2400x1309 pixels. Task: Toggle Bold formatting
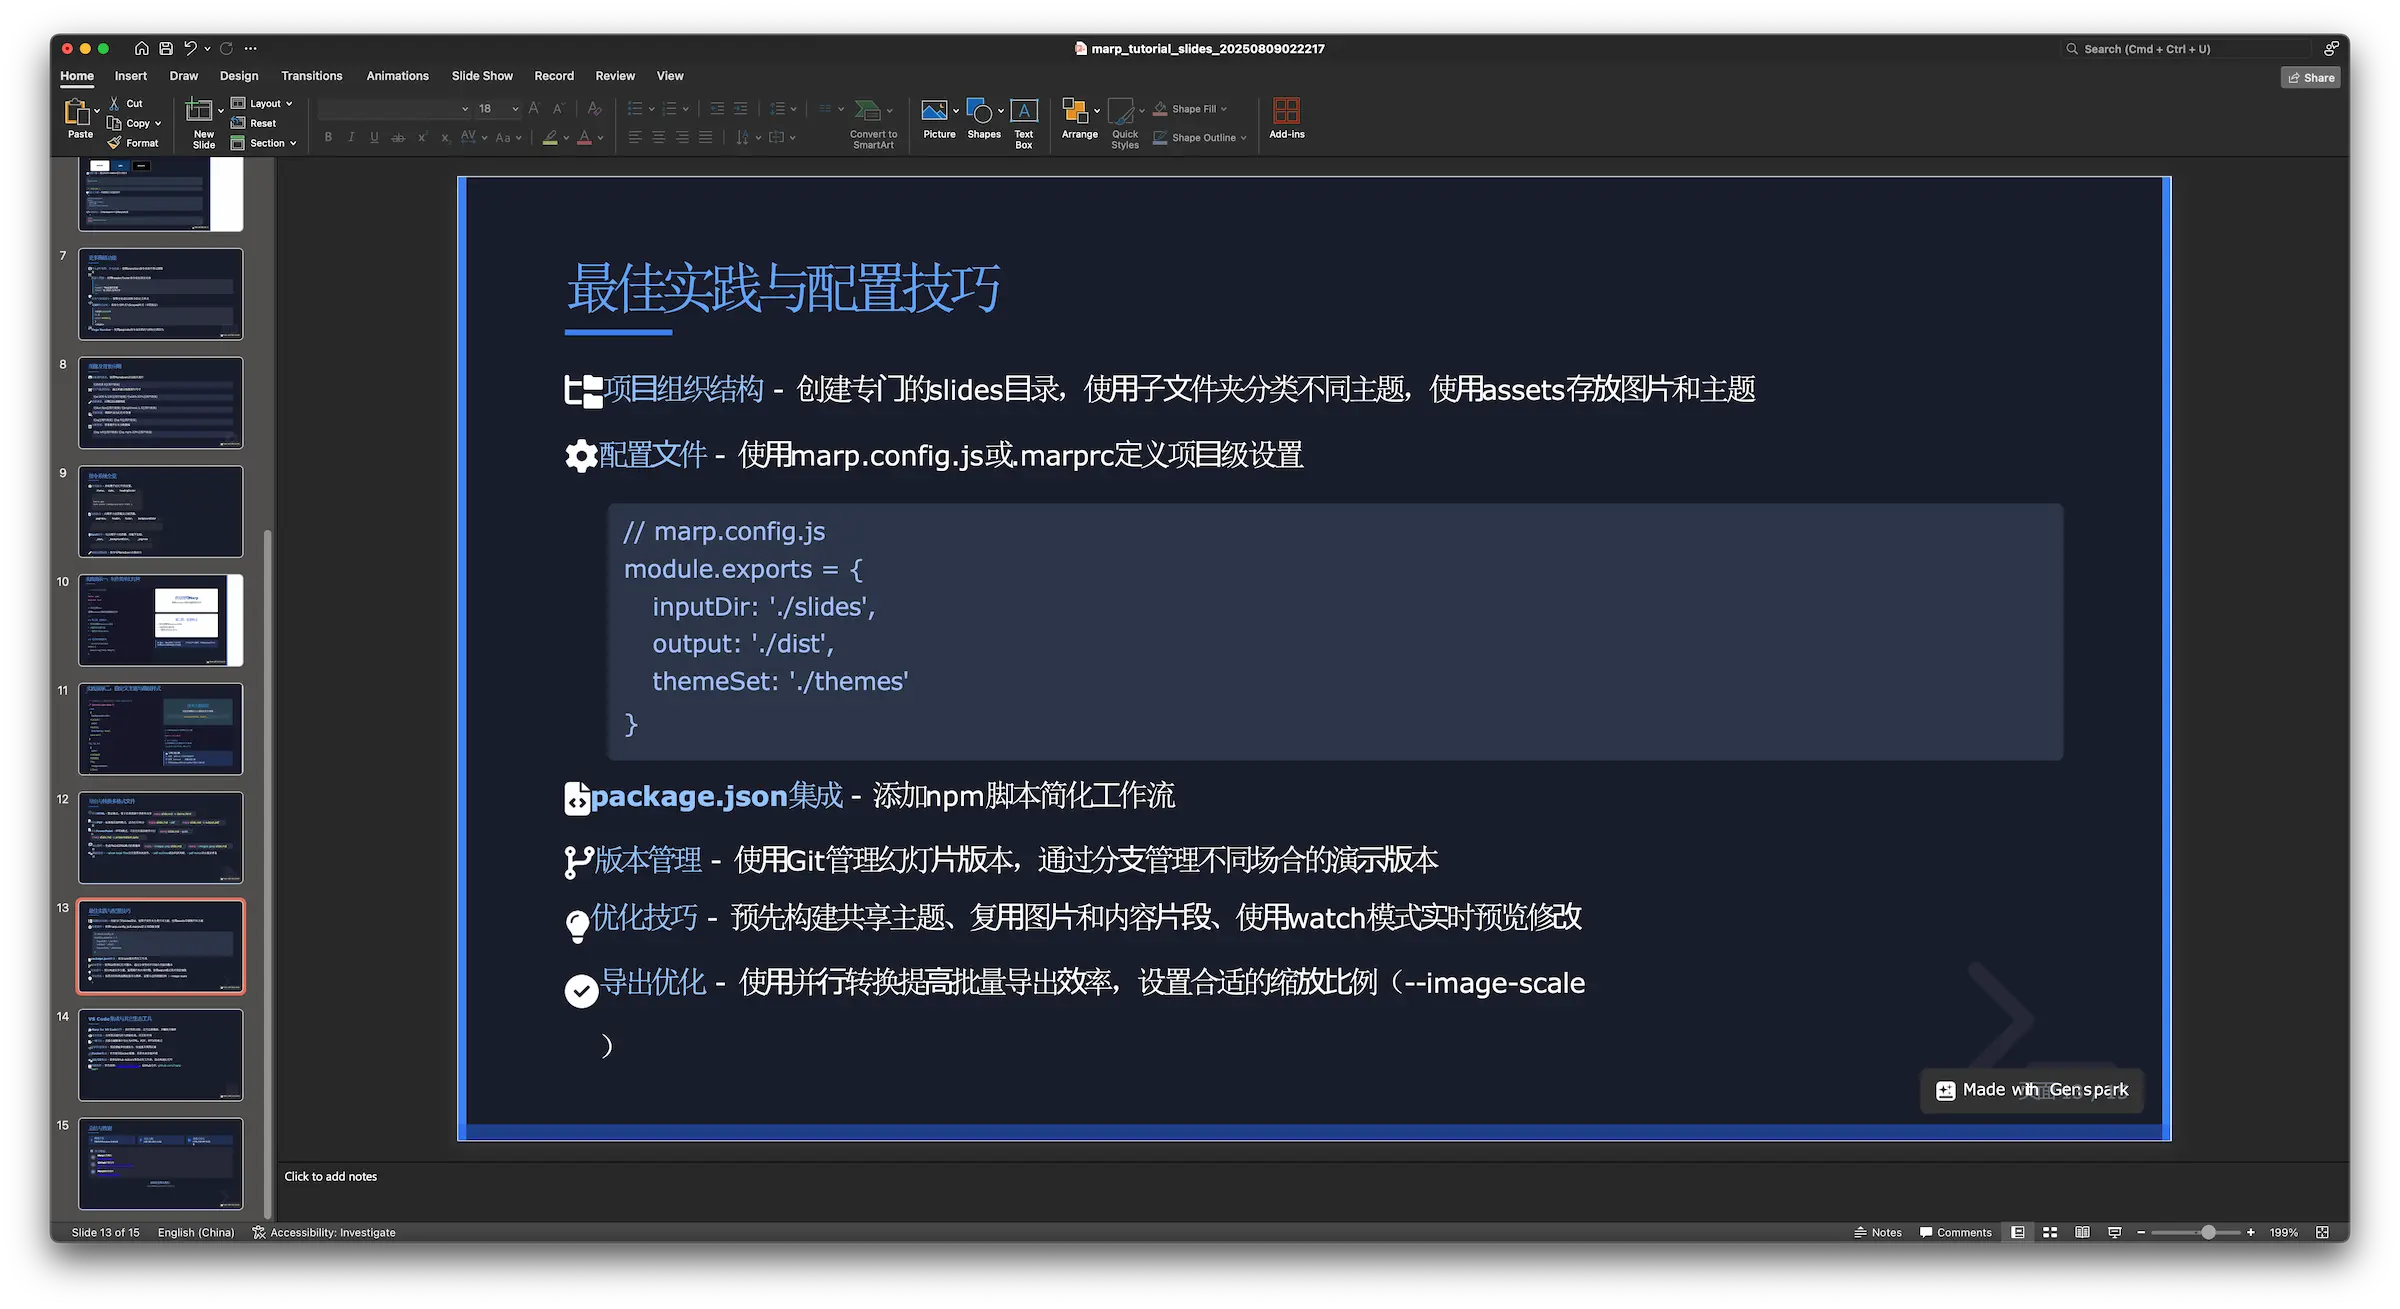[x=328, y=137]
